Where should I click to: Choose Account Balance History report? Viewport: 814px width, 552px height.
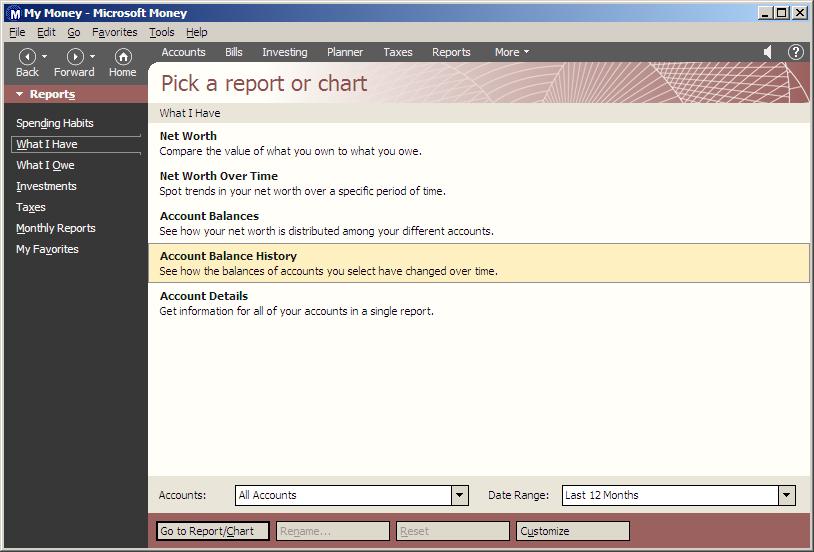(478, 263)
